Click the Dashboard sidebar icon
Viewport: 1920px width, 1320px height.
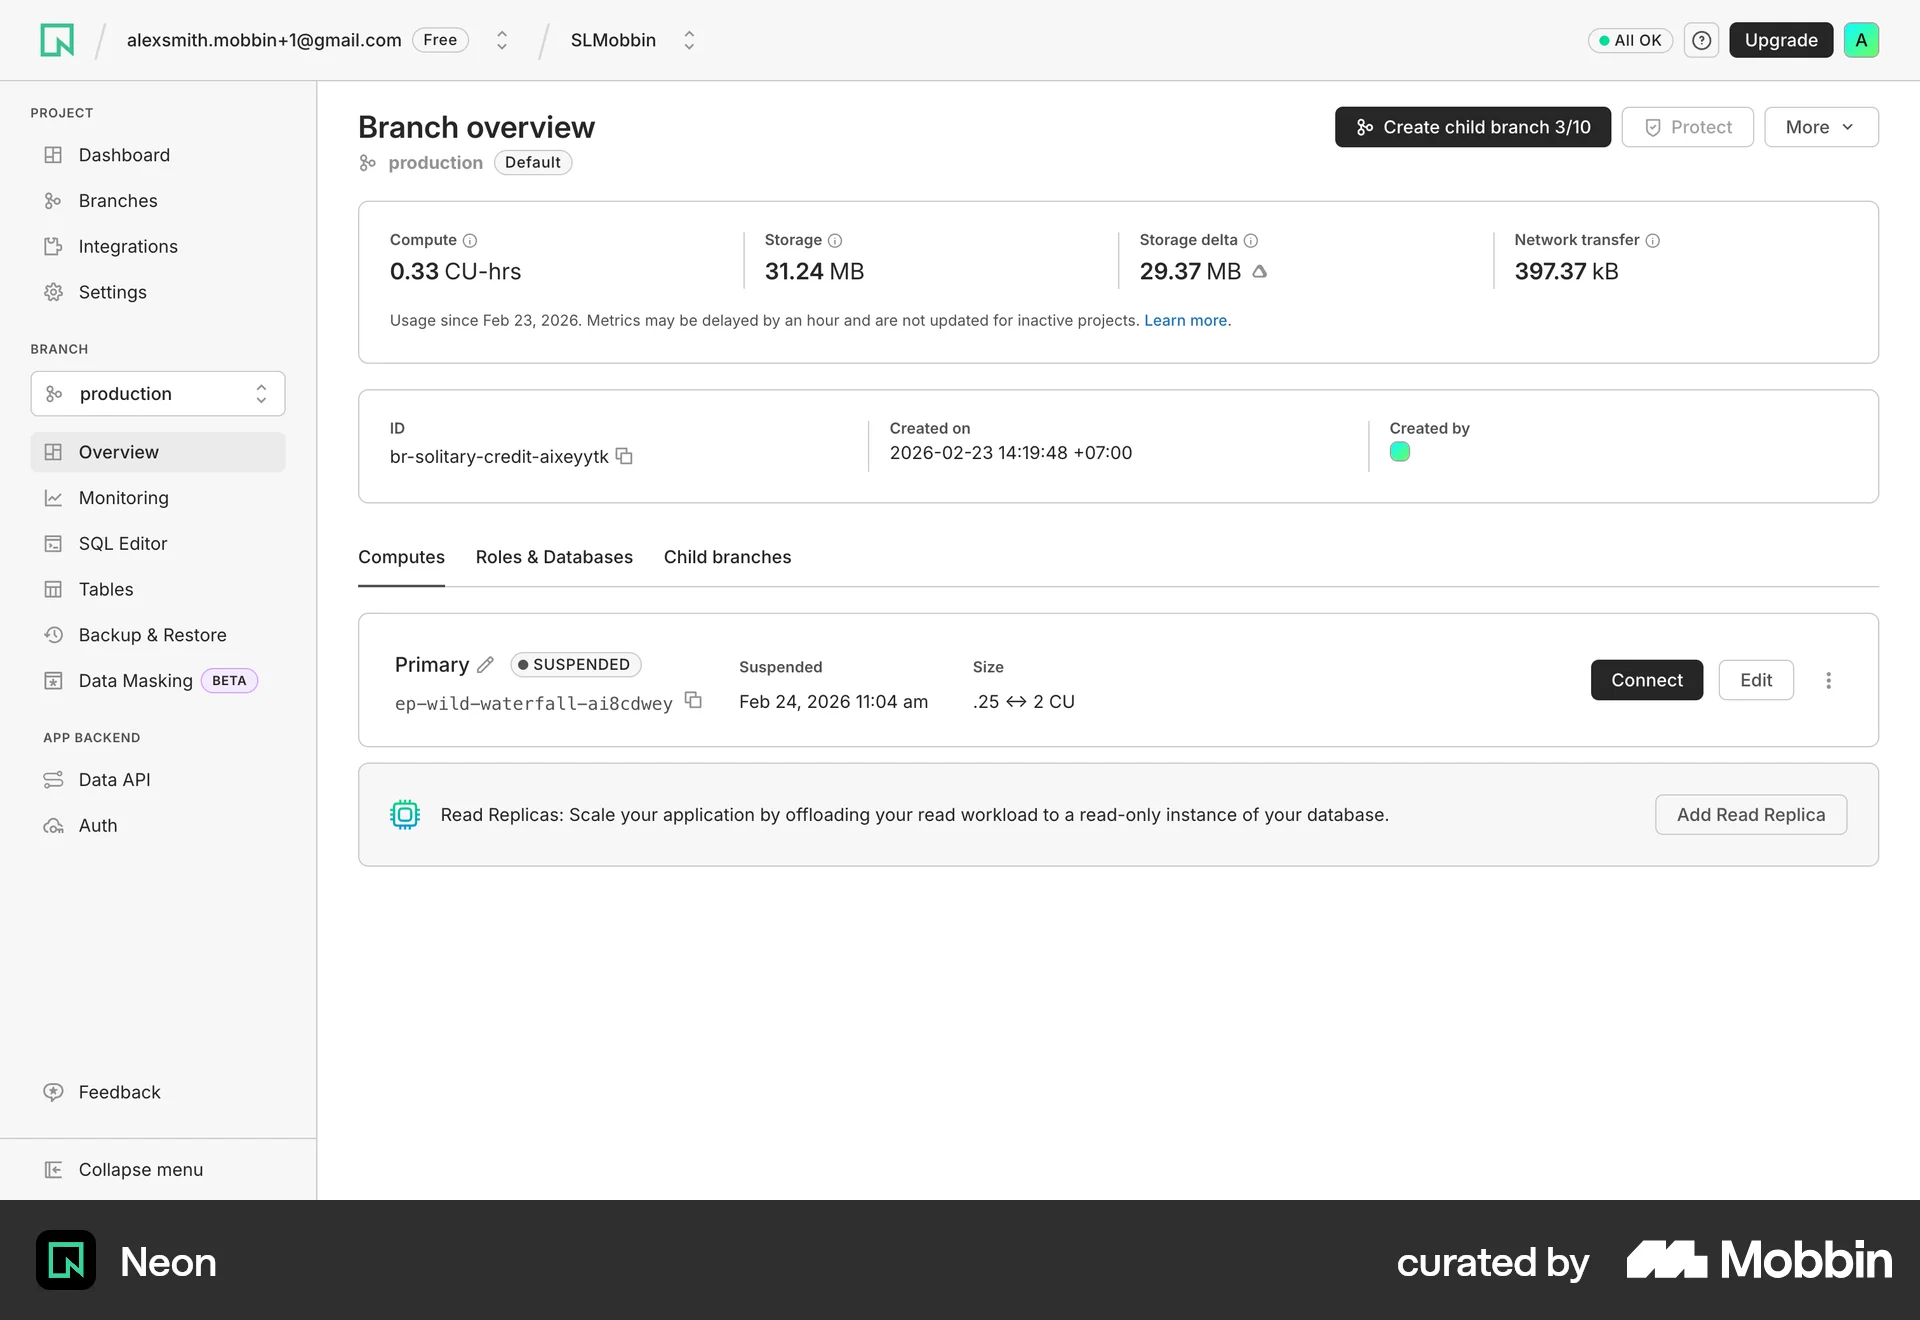tap(53, 155)
